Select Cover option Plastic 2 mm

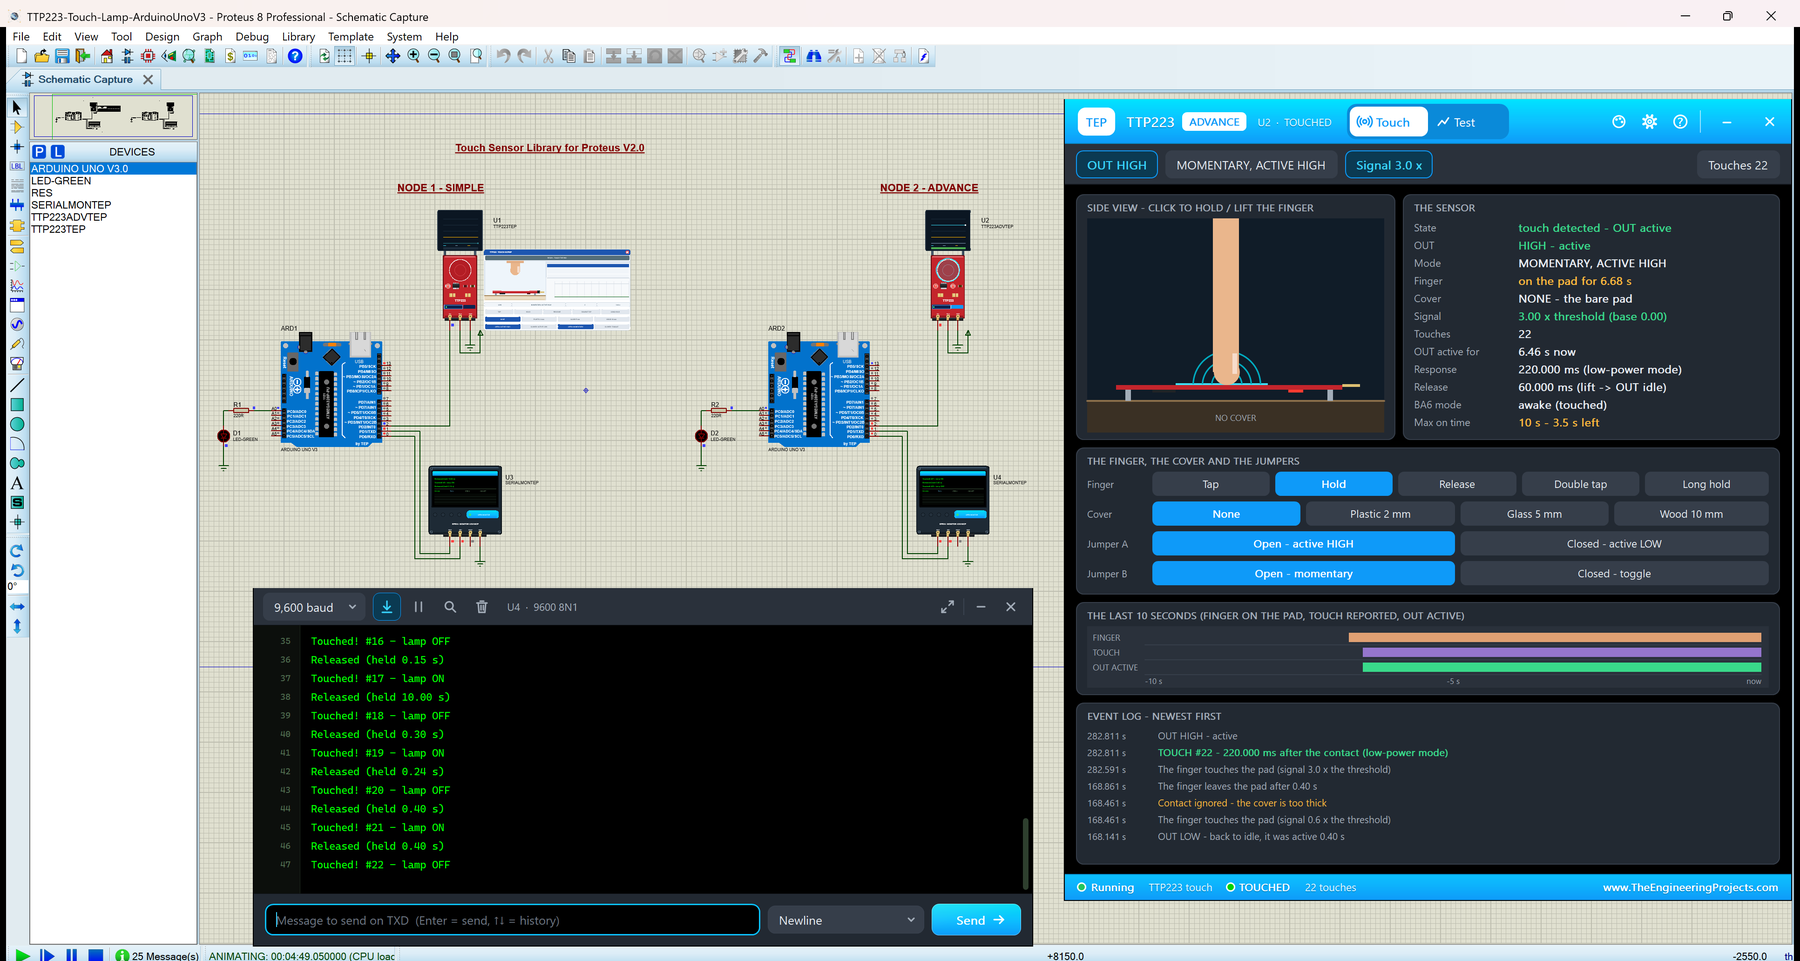(1380, 514)
